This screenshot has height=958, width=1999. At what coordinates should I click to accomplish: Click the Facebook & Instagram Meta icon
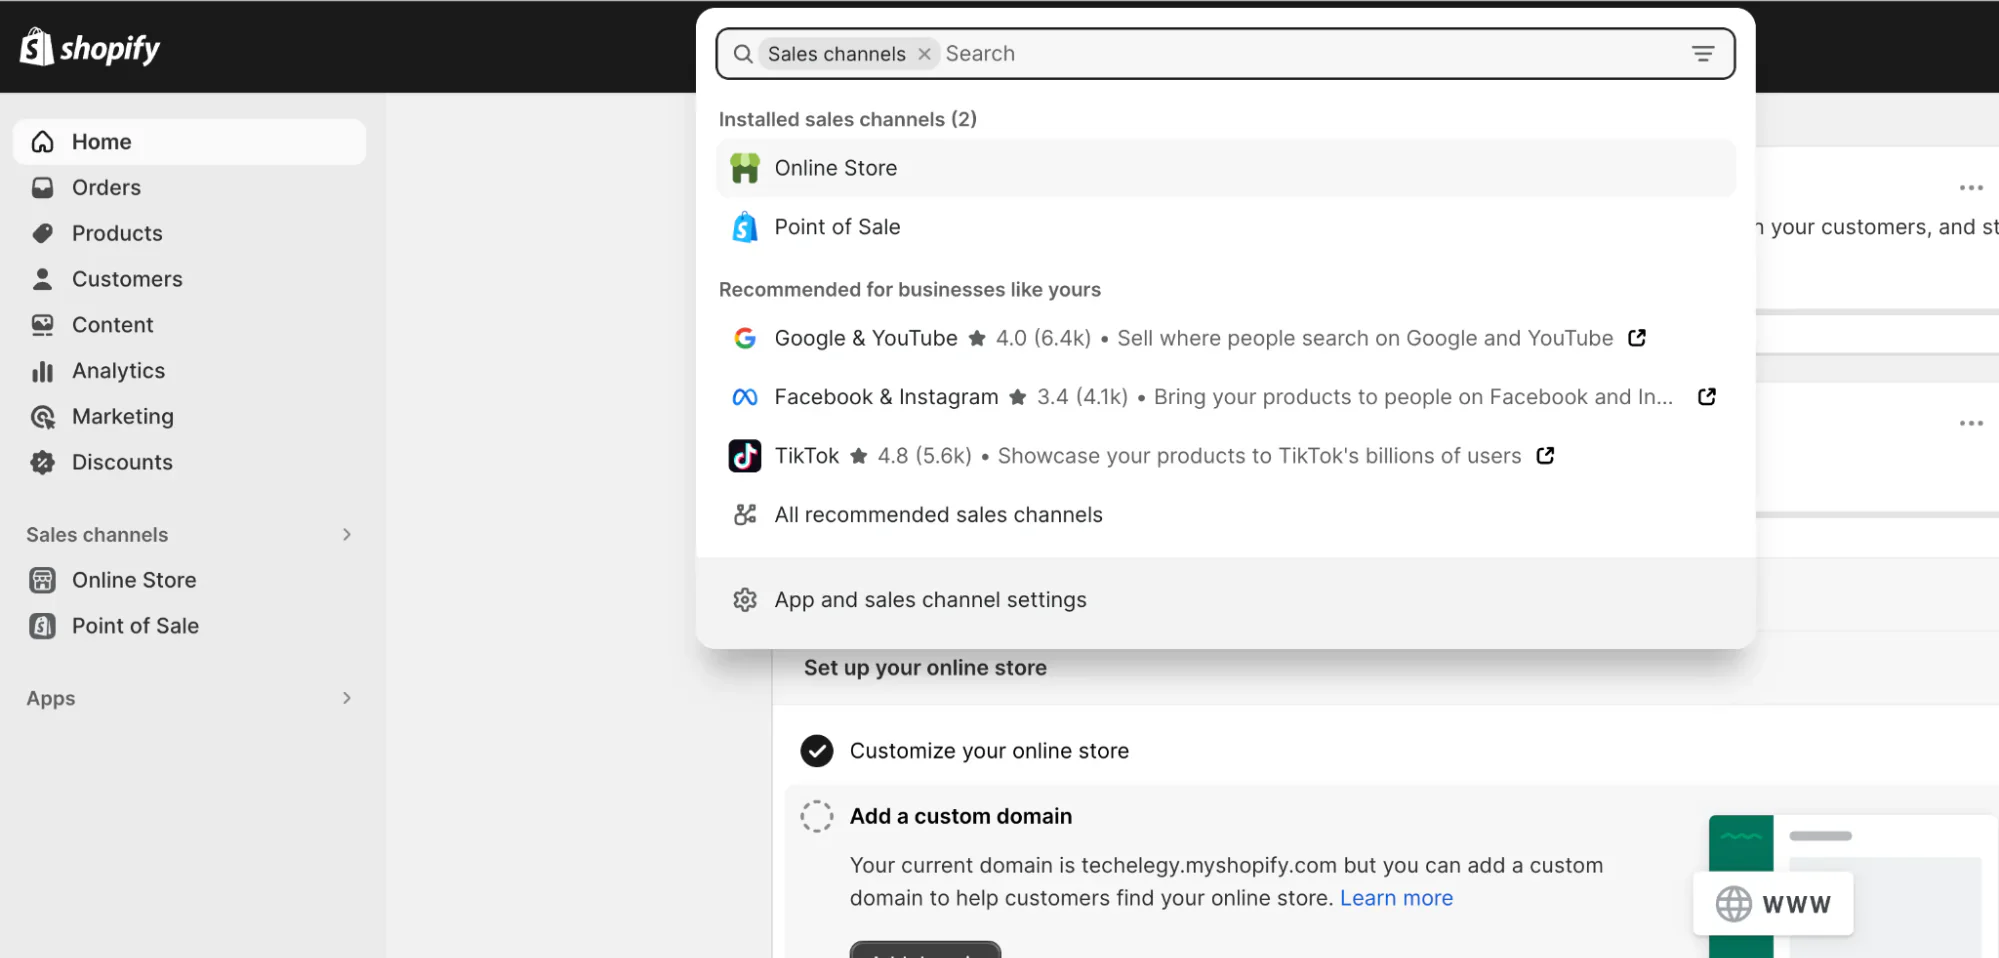coord(745,396)
